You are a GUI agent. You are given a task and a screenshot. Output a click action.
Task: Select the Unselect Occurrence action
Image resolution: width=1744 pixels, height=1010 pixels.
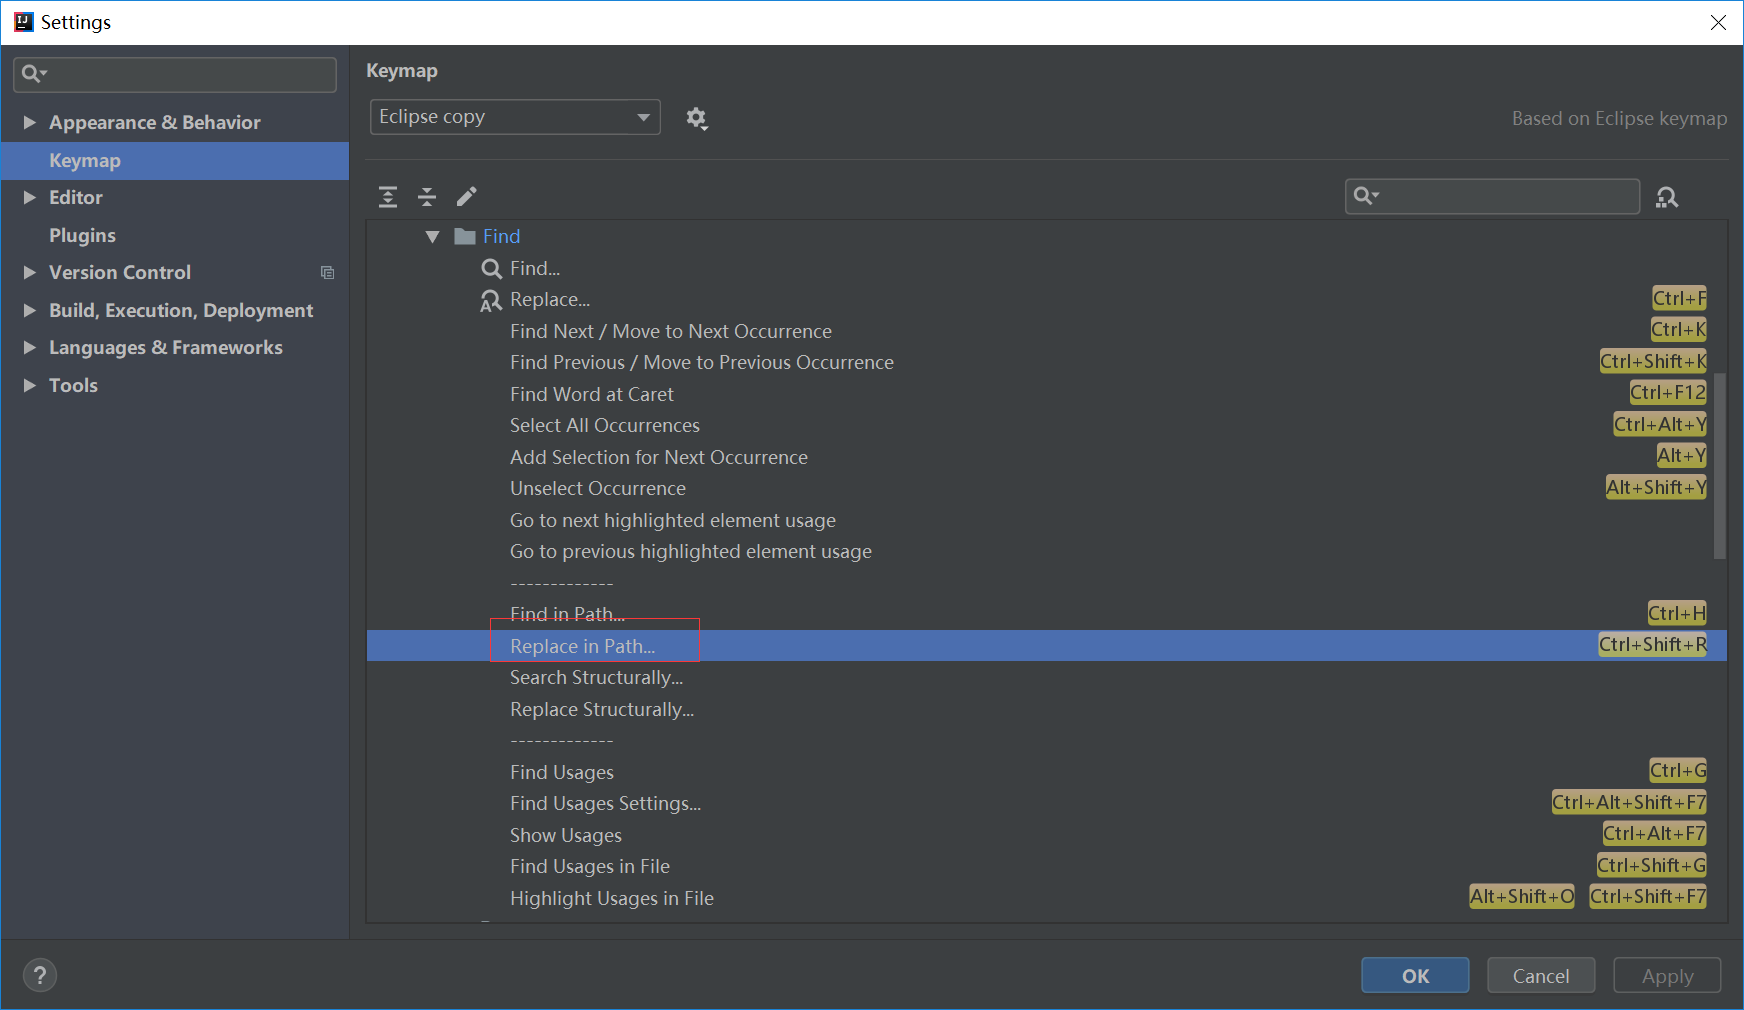[x=1046, y=489]
